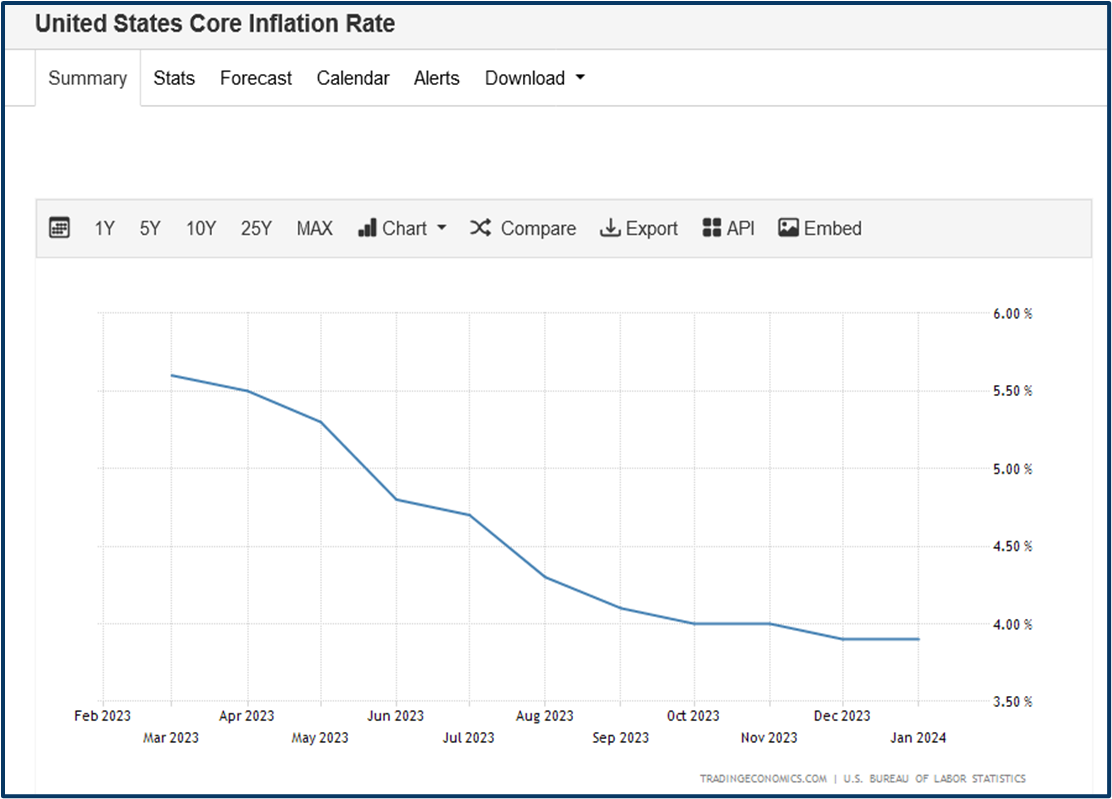
Task: Enable the 5Y time range view
Action: pyautogui.click(x=150, y=228)
